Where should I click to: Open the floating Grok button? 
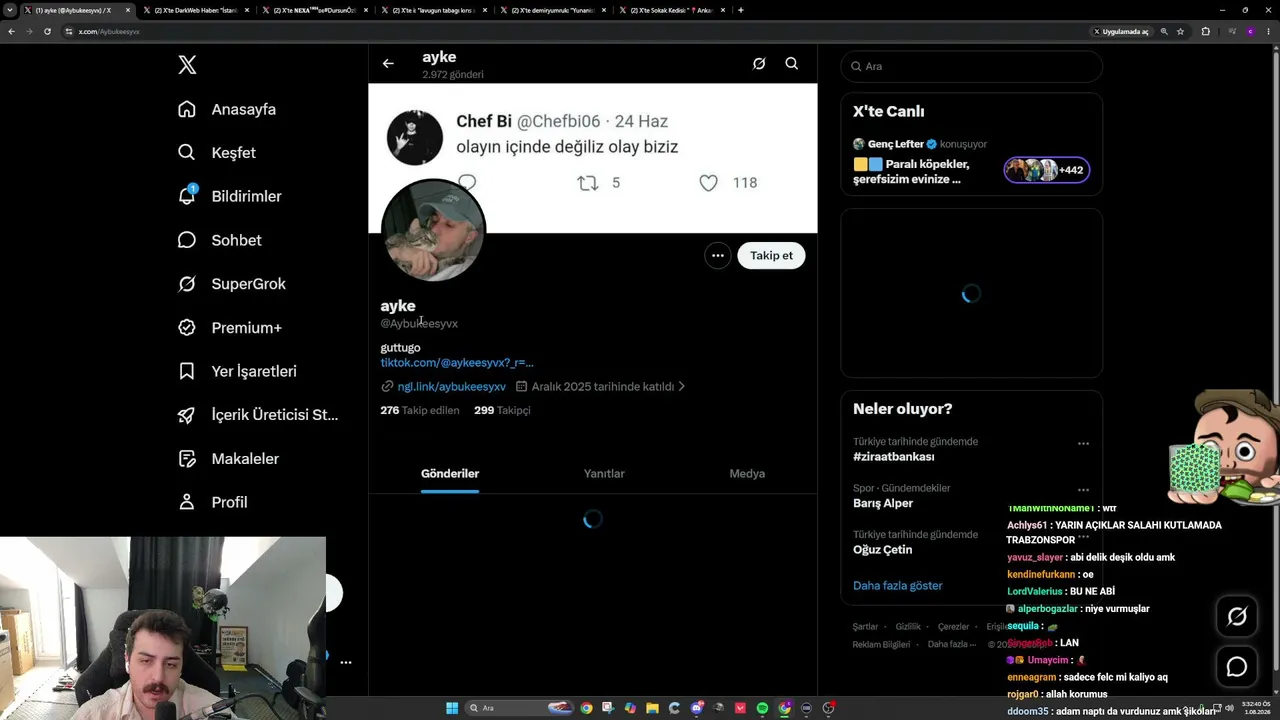tap(1237, 617)
